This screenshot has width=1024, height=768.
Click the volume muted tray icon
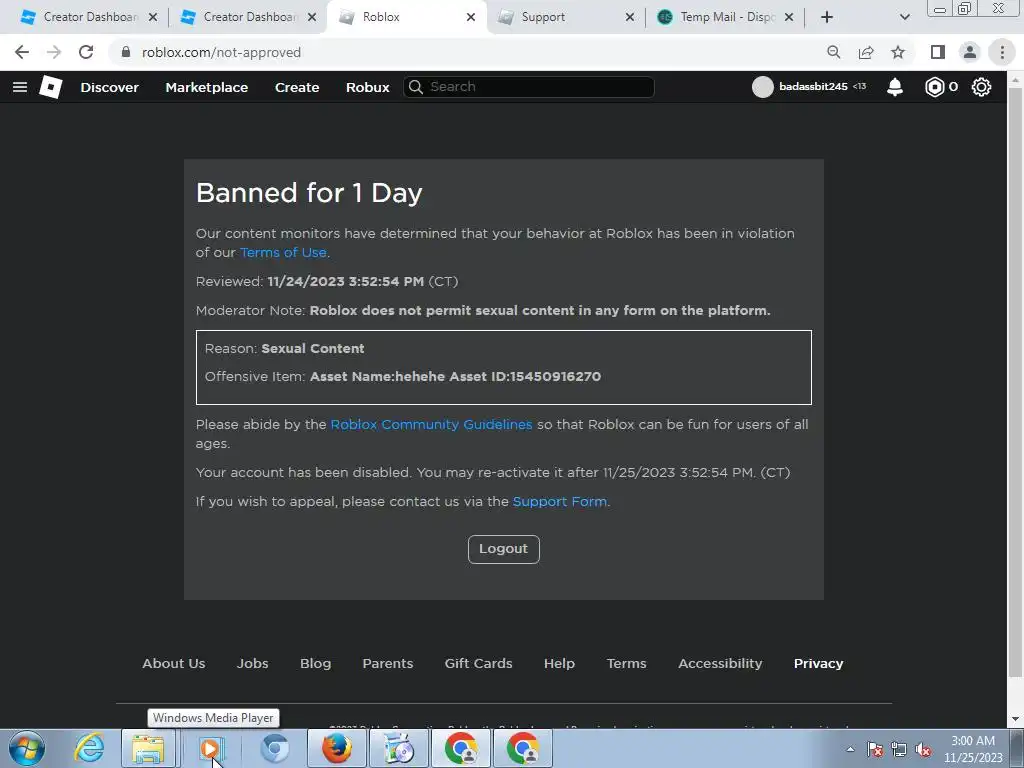(923, 750)
